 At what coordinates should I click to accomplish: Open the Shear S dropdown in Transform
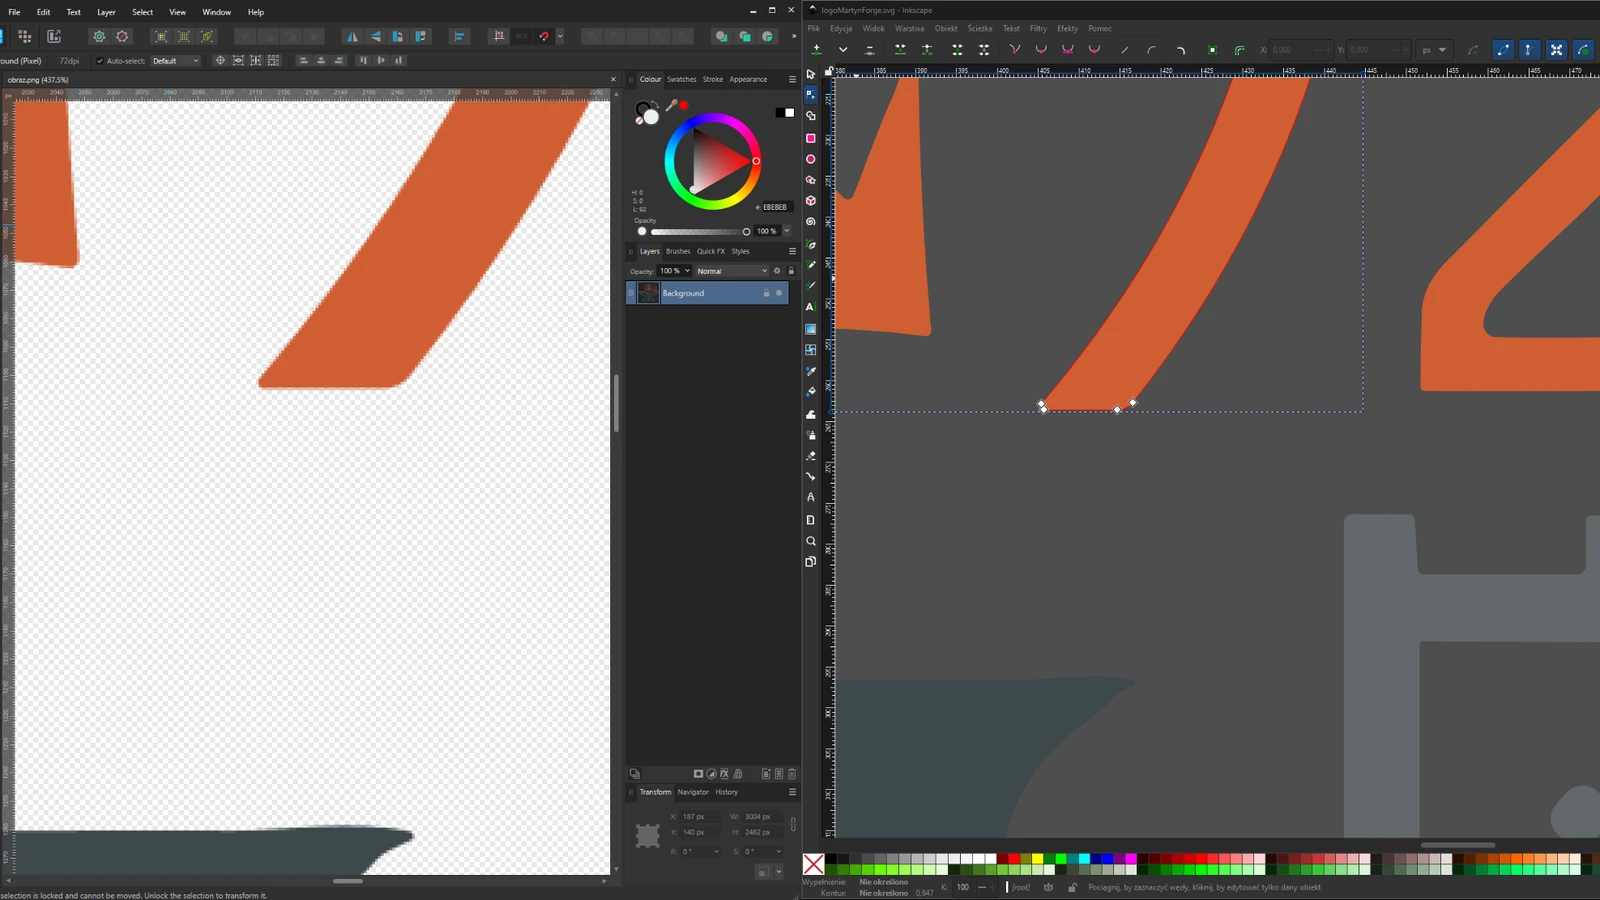(779, 852)
